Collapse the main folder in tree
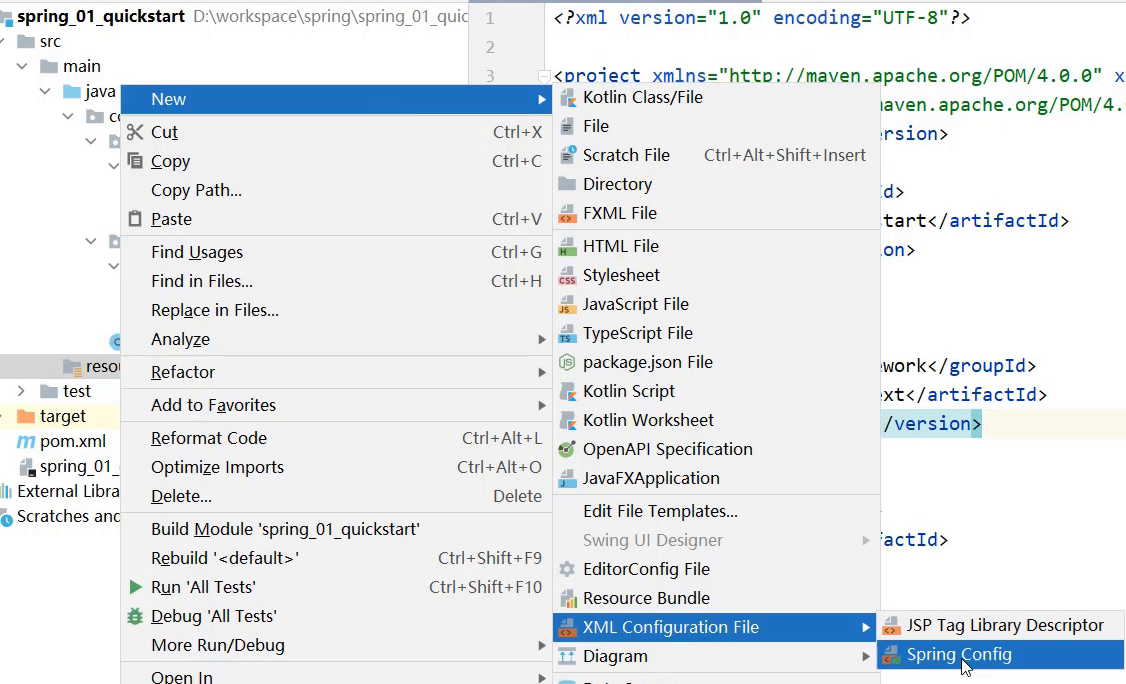 pyautogui.click(x=22, y=66)
